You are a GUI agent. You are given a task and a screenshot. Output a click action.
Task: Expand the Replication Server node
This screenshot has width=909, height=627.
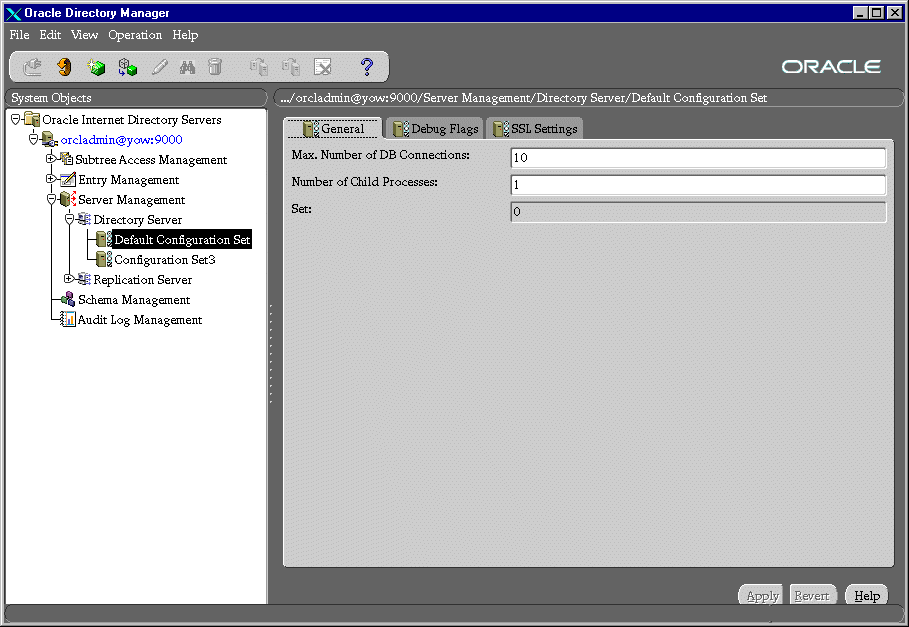pos(69,279)
